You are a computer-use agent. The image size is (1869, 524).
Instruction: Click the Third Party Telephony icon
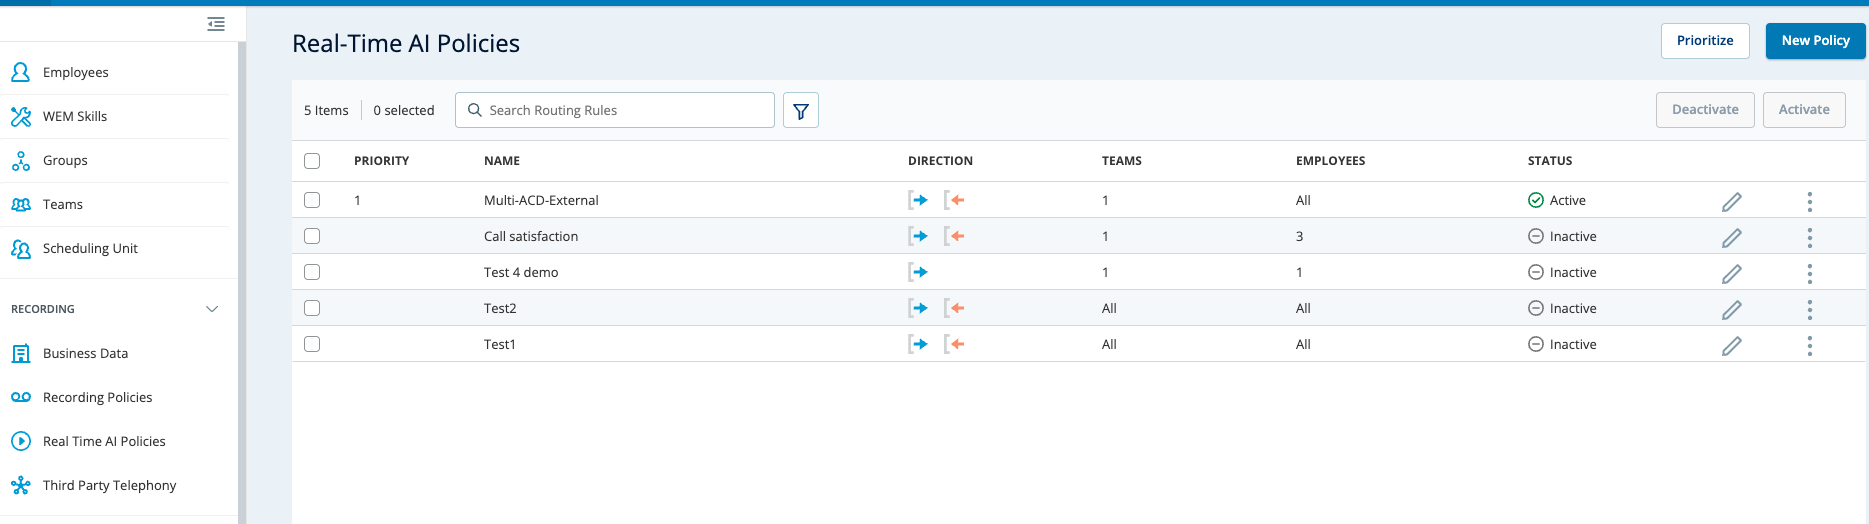pos(21,486)
